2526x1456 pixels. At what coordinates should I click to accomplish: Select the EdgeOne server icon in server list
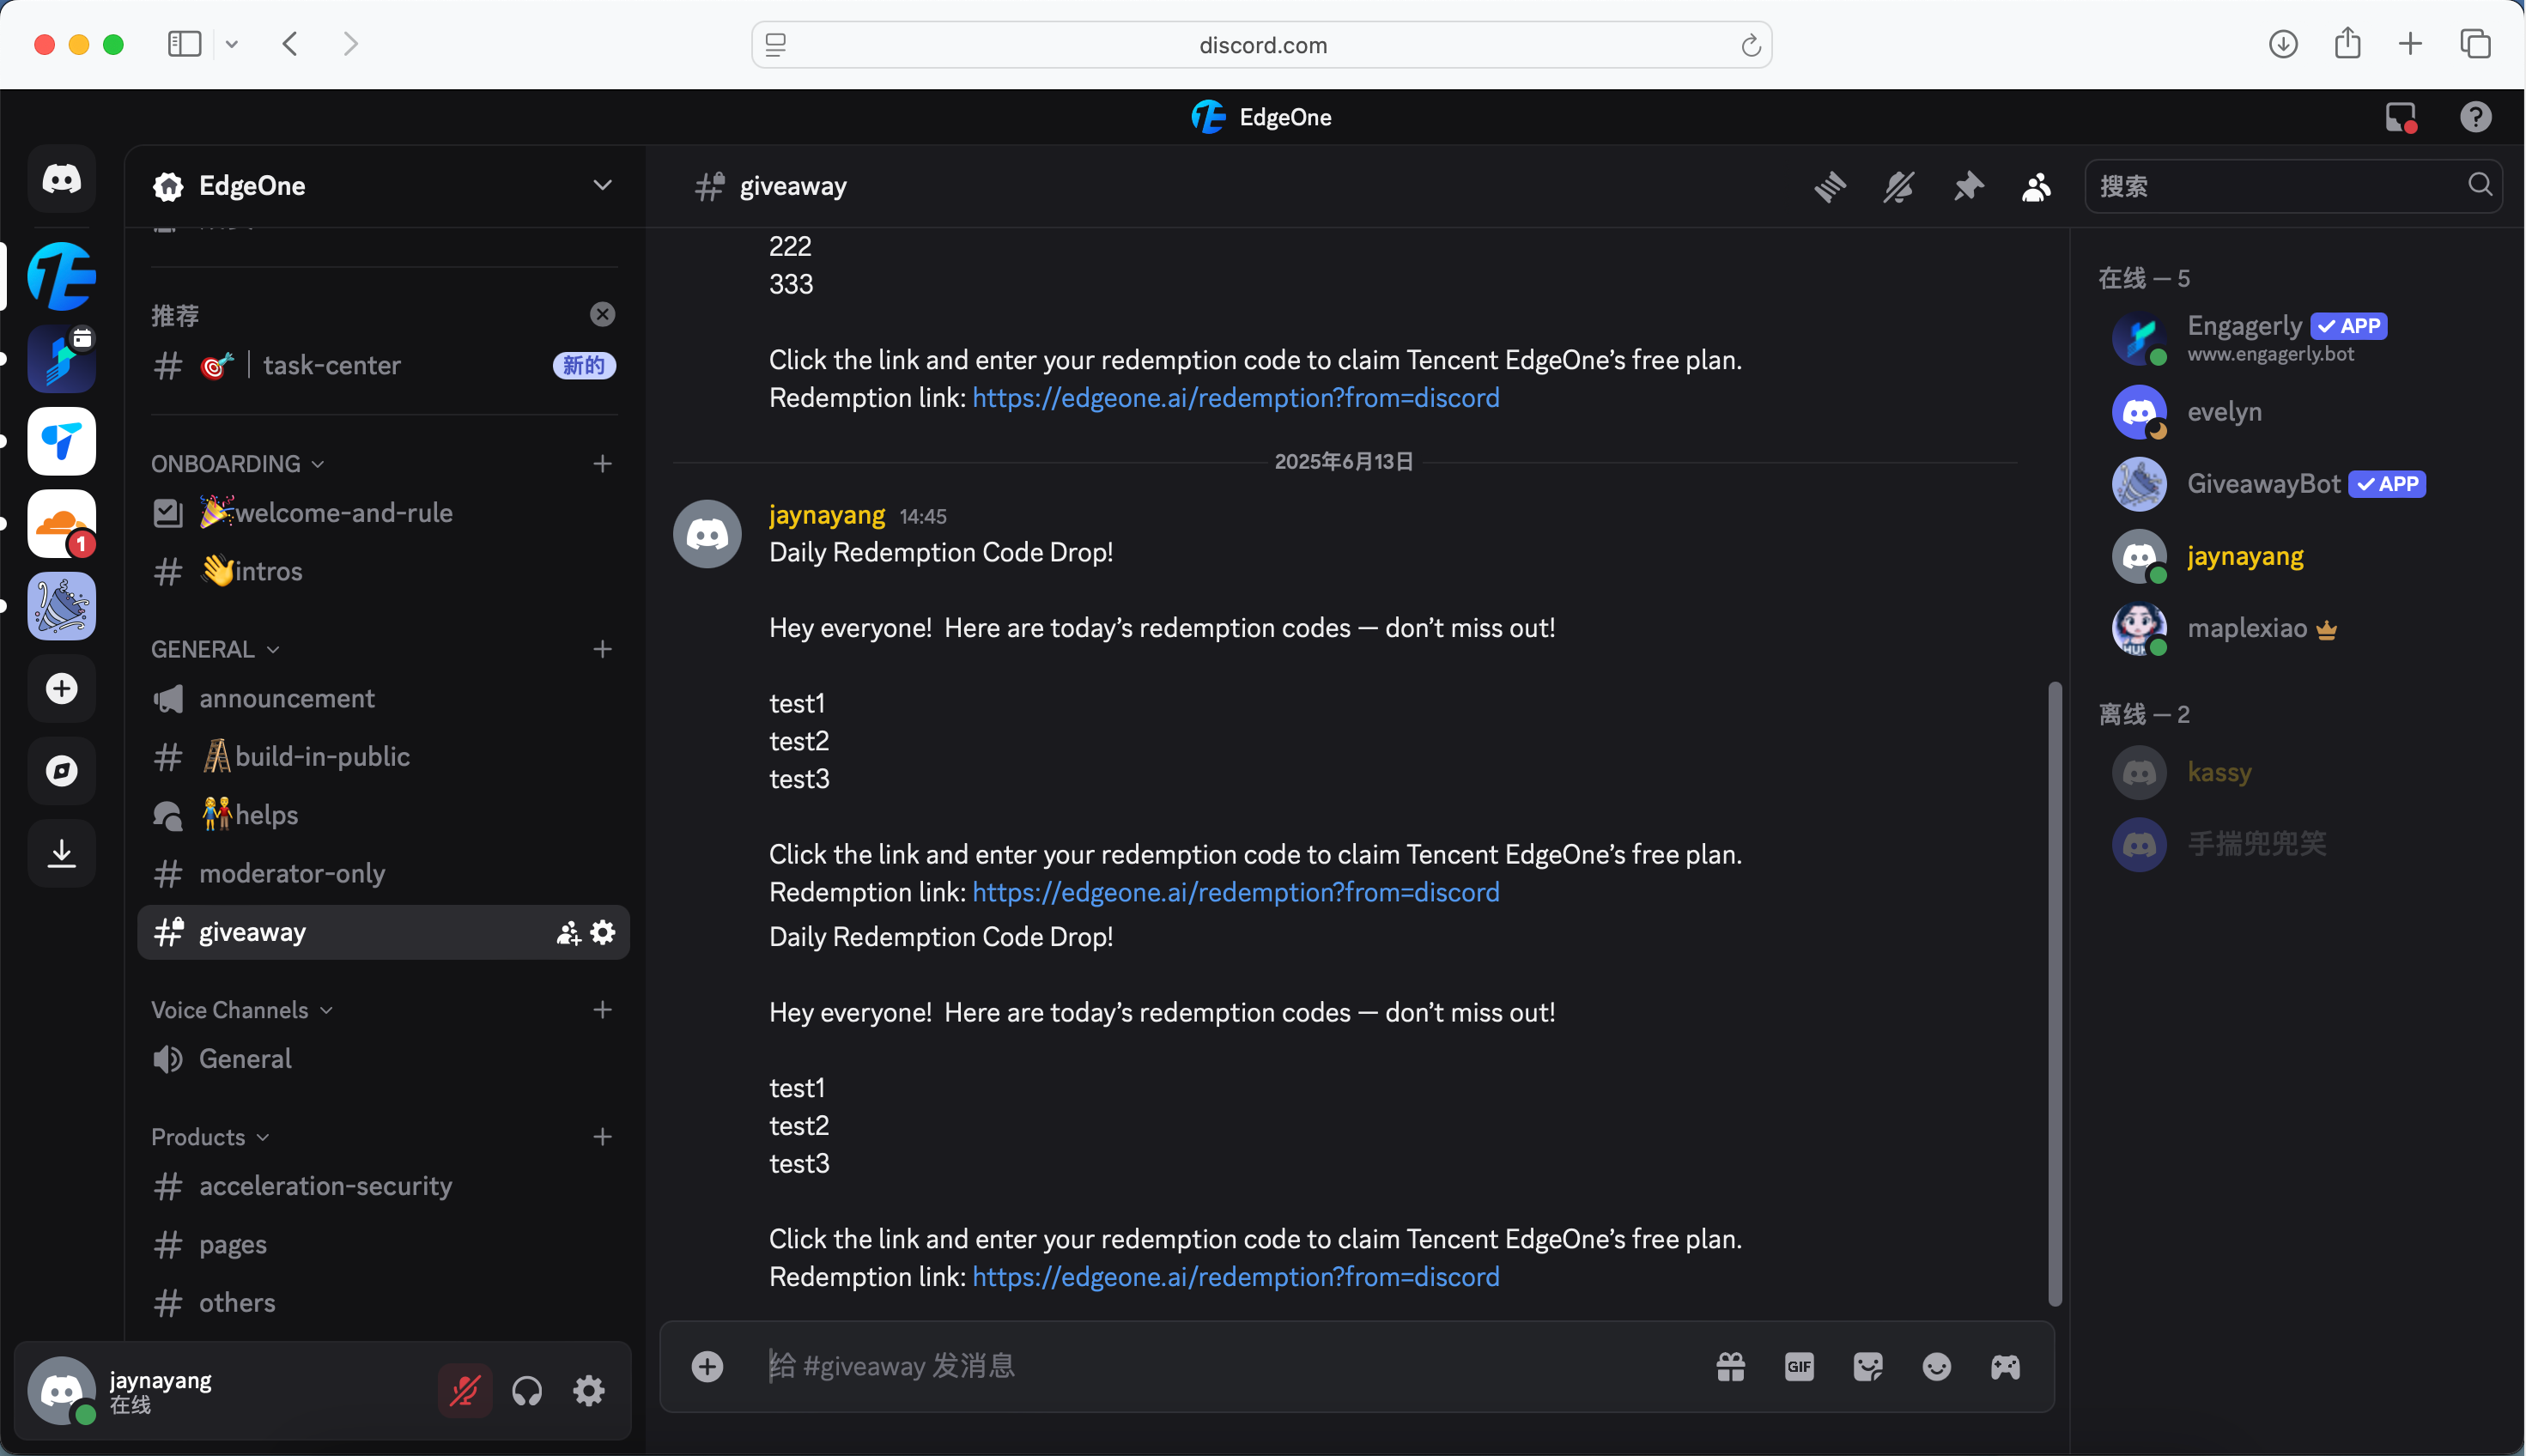(x=62, y=276)
